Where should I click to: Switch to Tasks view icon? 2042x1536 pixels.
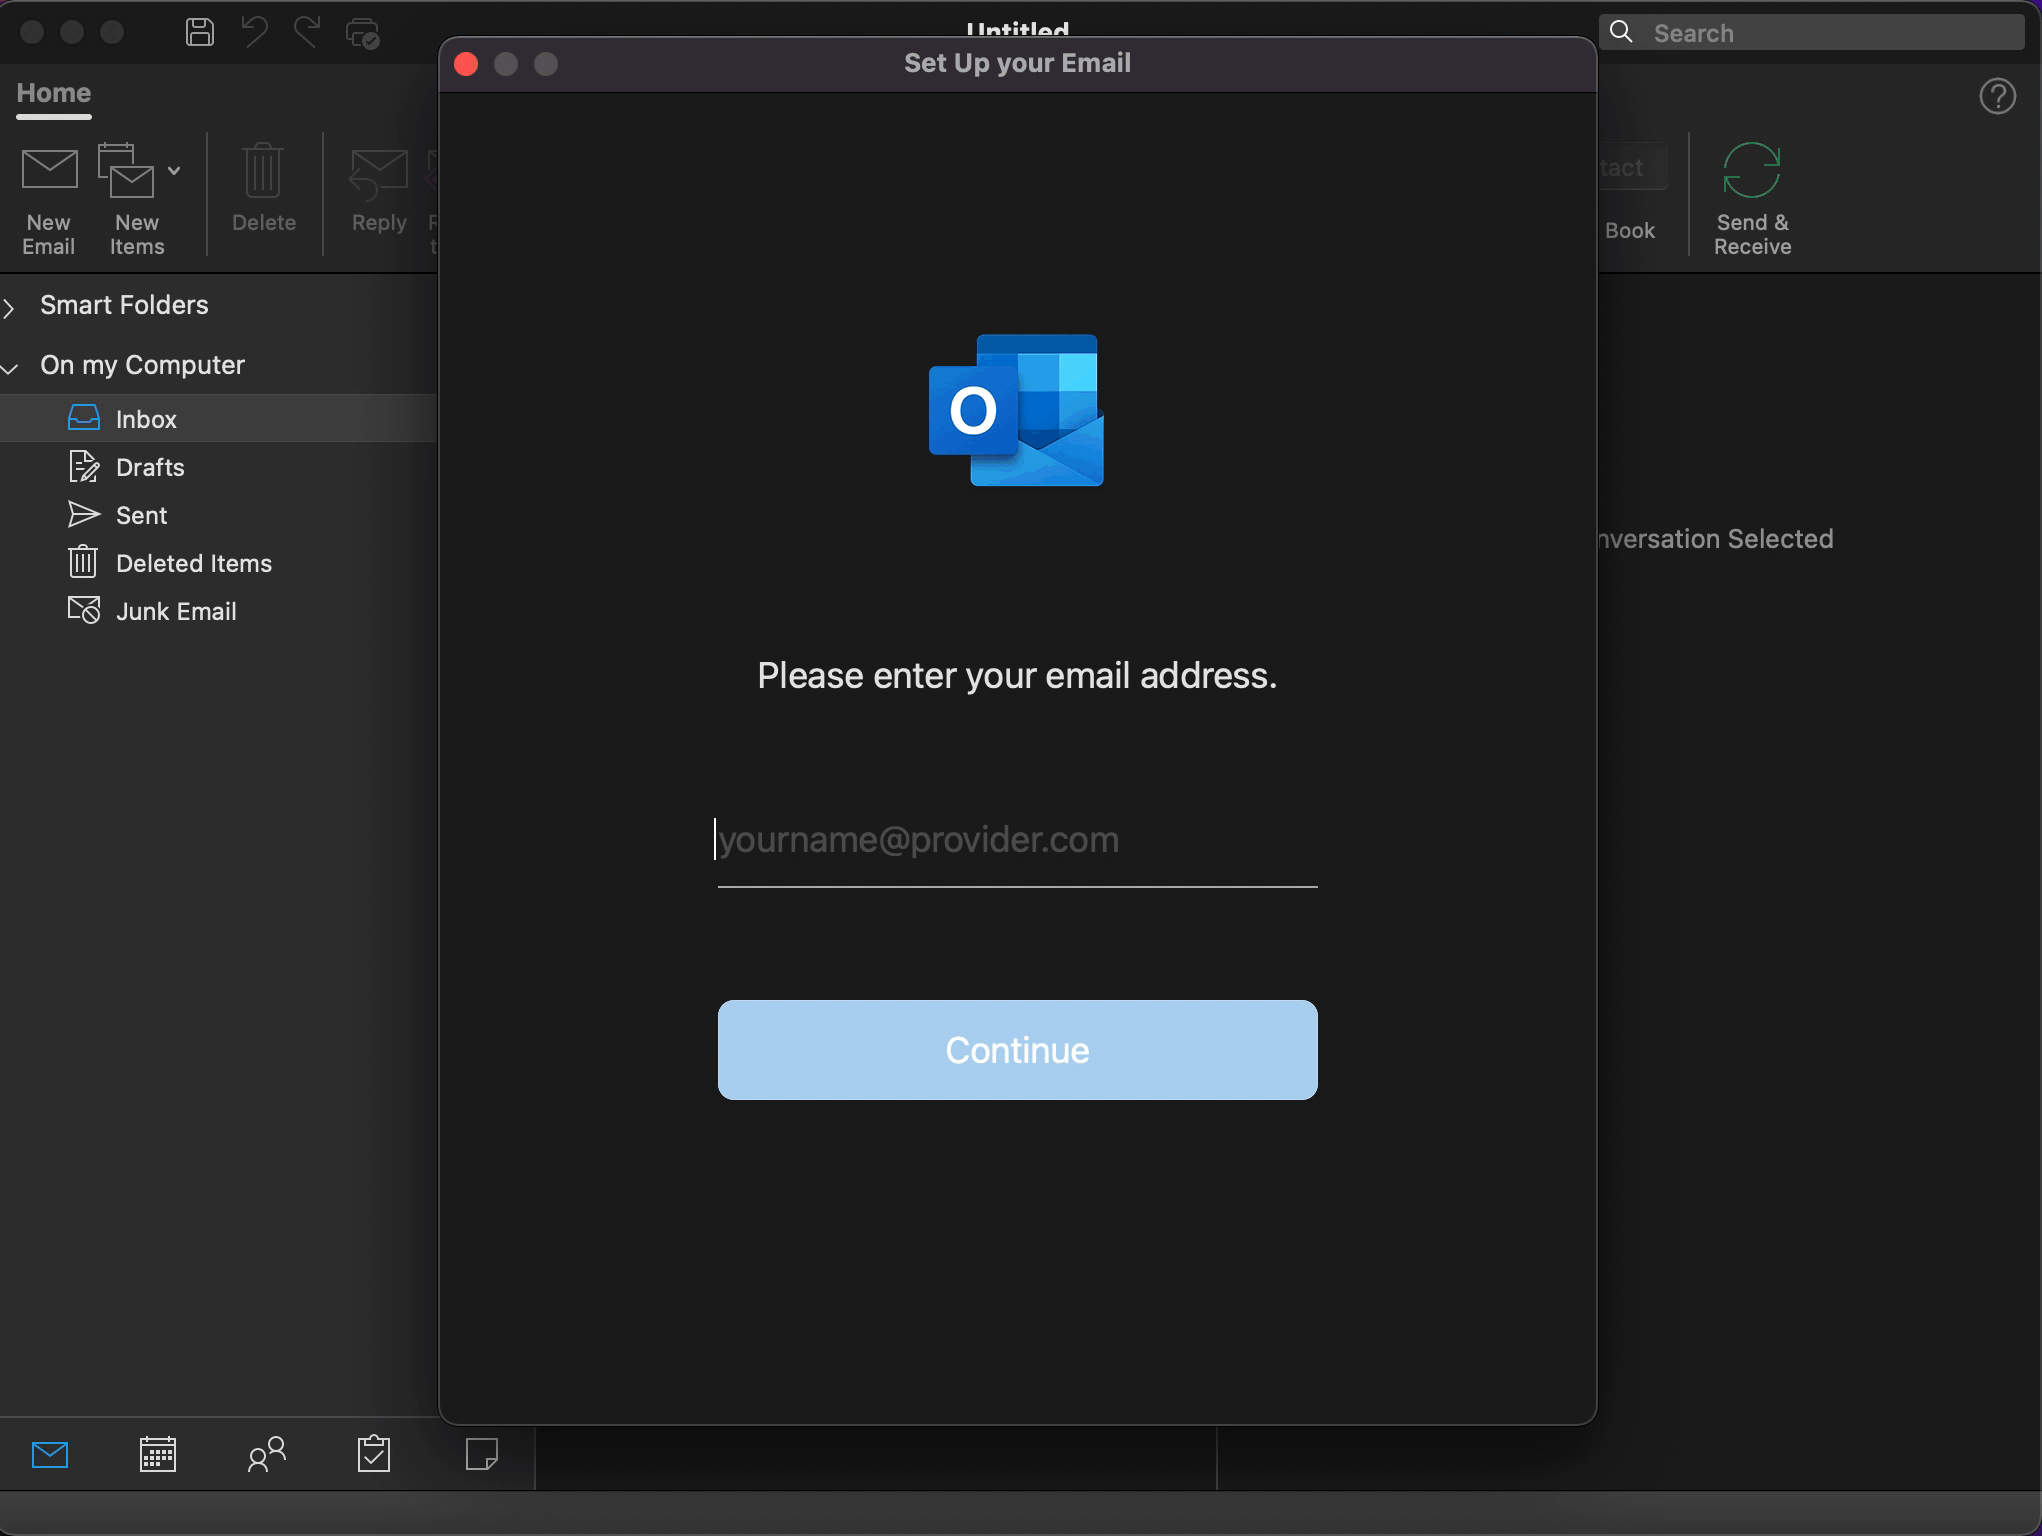click(374, 1454)
